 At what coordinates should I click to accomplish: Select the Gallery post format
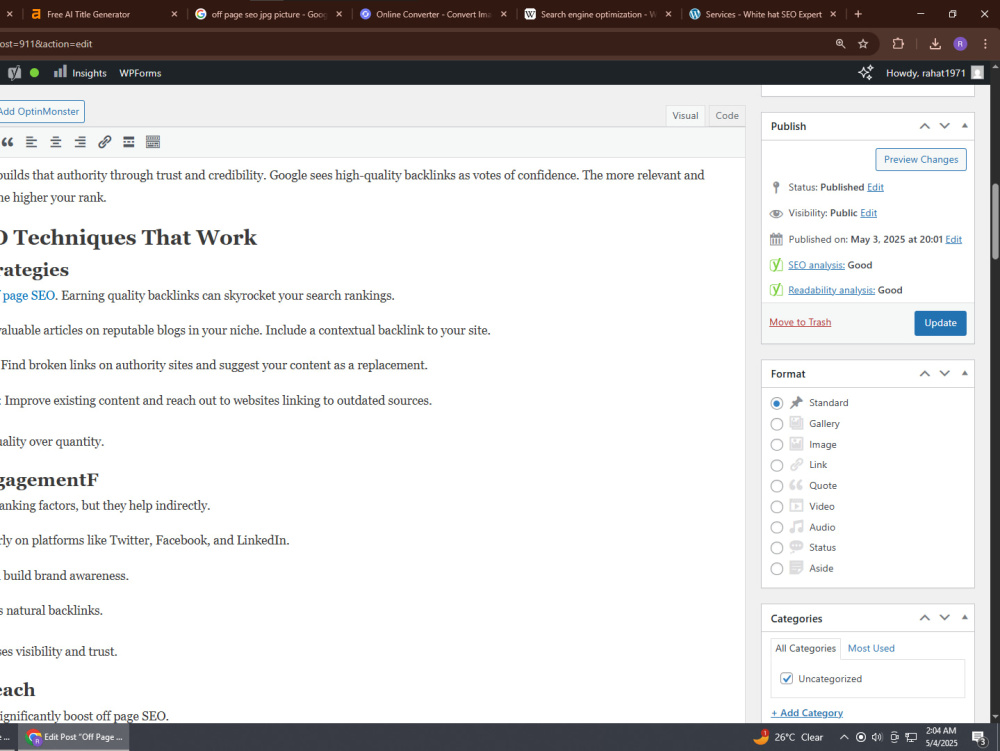(776, 424)
